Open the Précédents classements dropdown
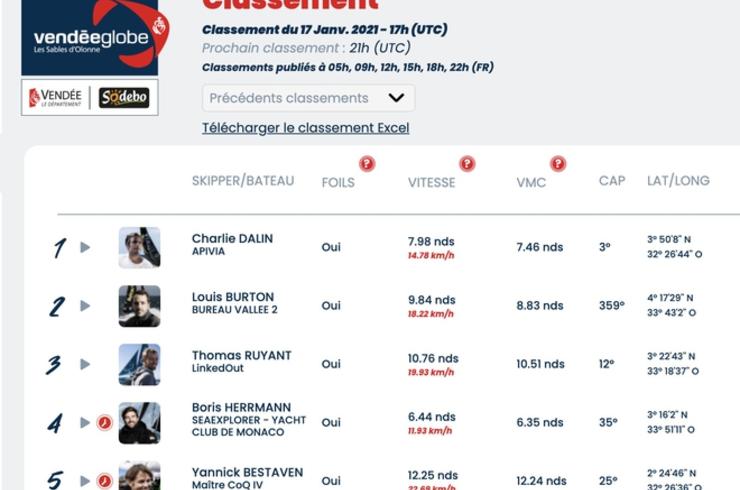The width and height of the screenshot is (740, 490). [x=309, y=98]
